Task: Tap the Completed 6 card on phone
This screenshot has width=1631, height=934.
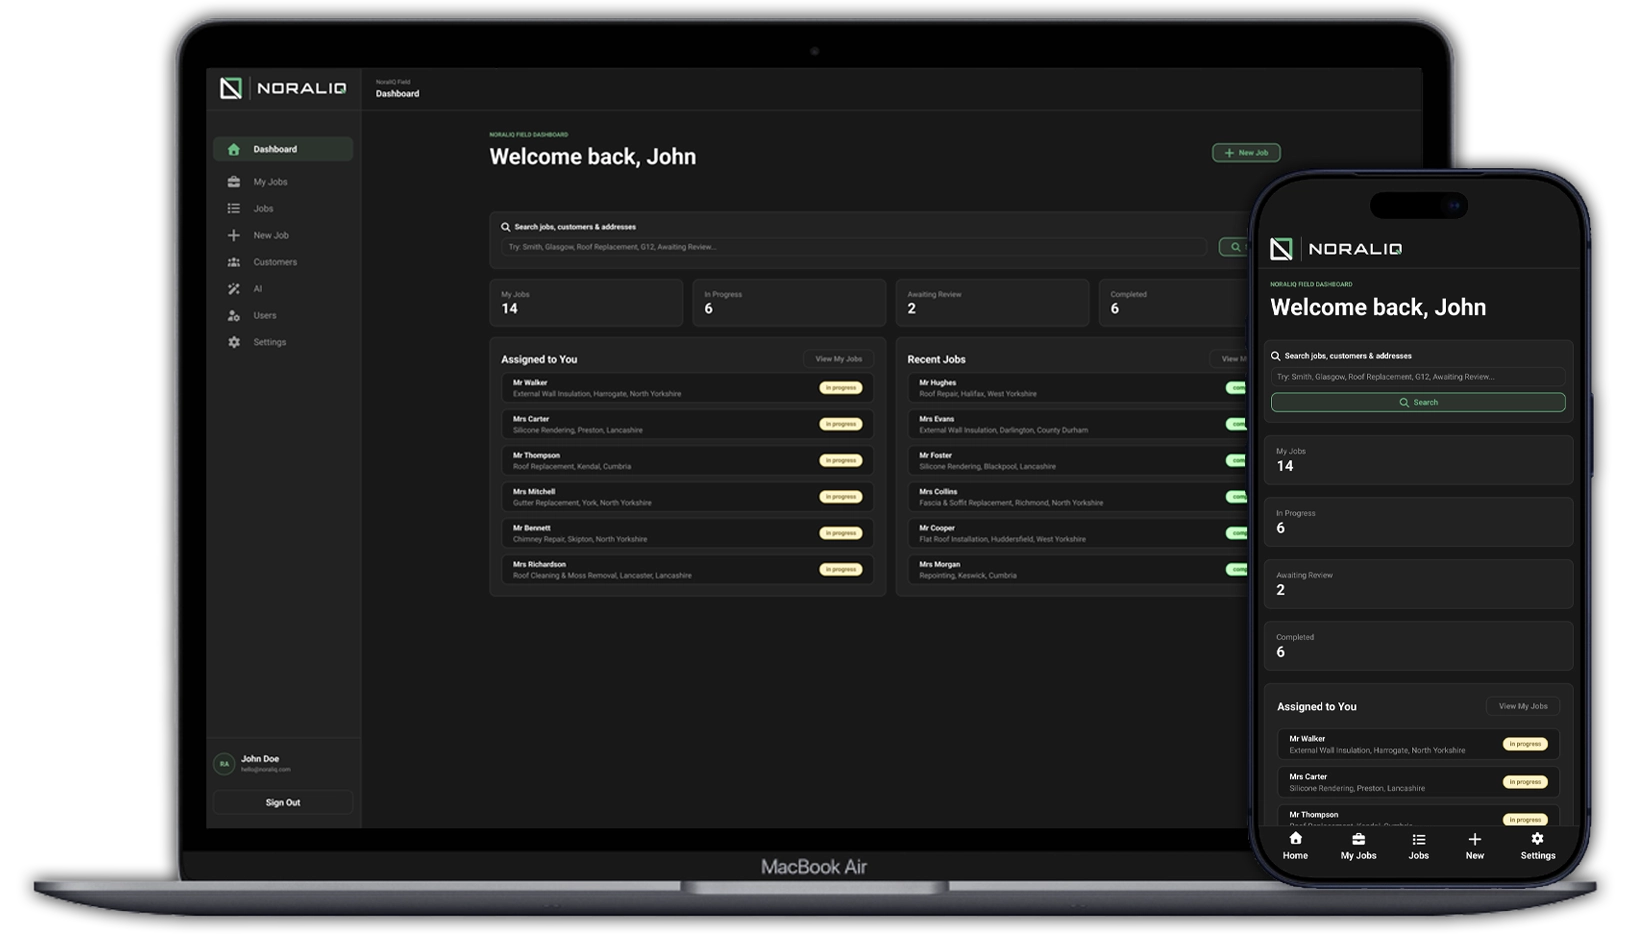Action: point(1418,646)
